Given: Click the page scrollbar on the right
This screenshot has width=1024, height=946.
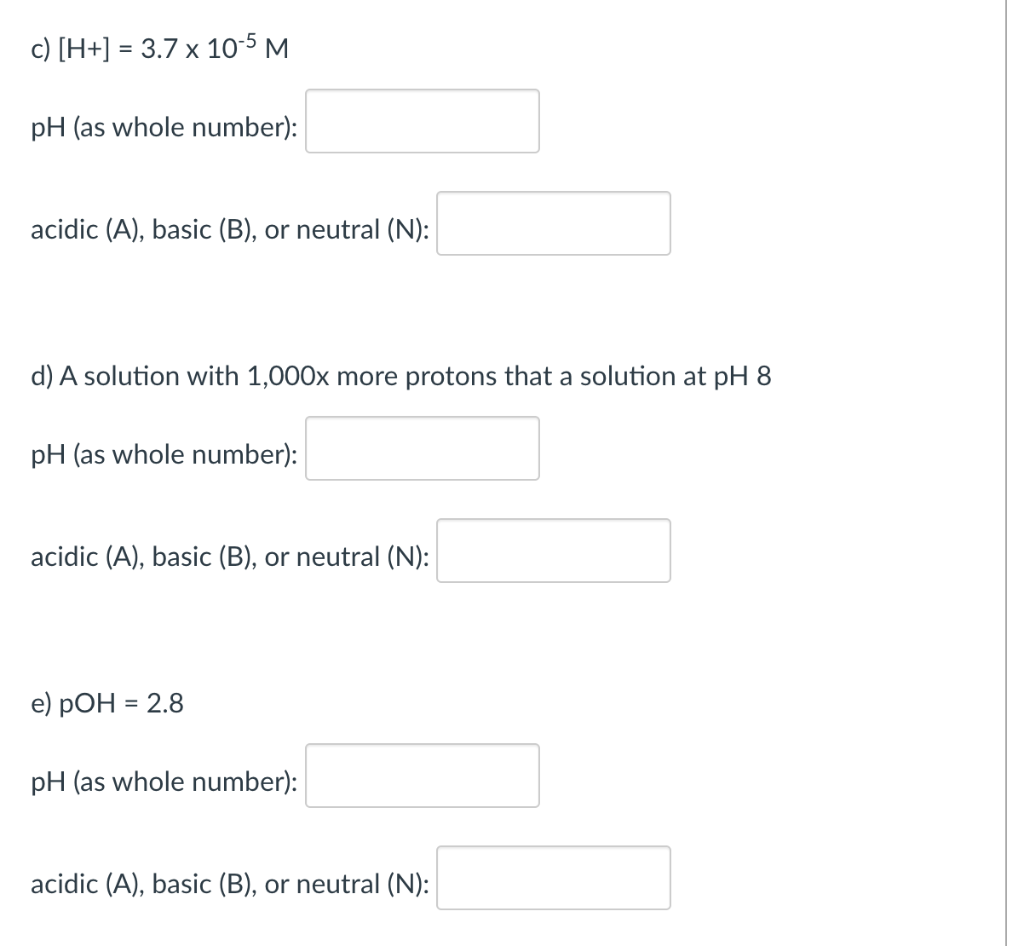Looking at the screenshot, I should pyautogui.click(x=1015, y=470).
